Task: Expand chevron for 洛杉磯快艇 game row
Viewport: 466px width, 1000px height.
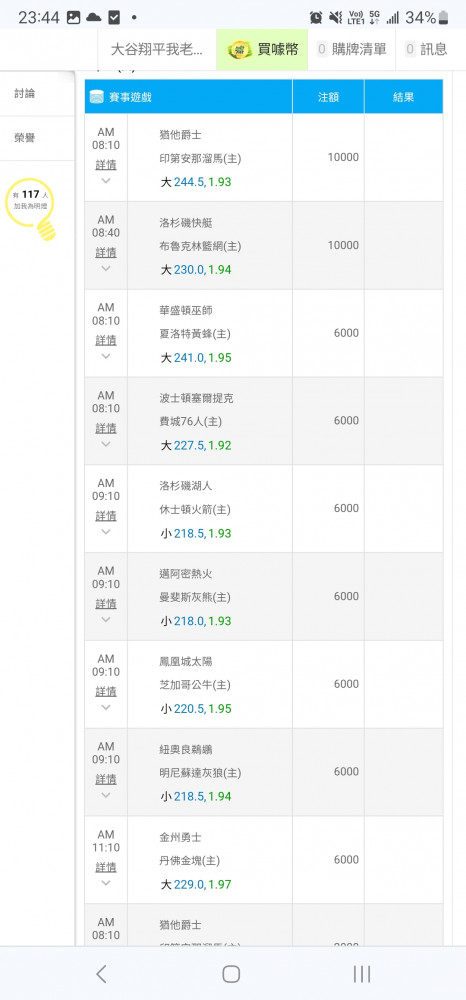Action: pyautogui.click(x=106, y=268)
